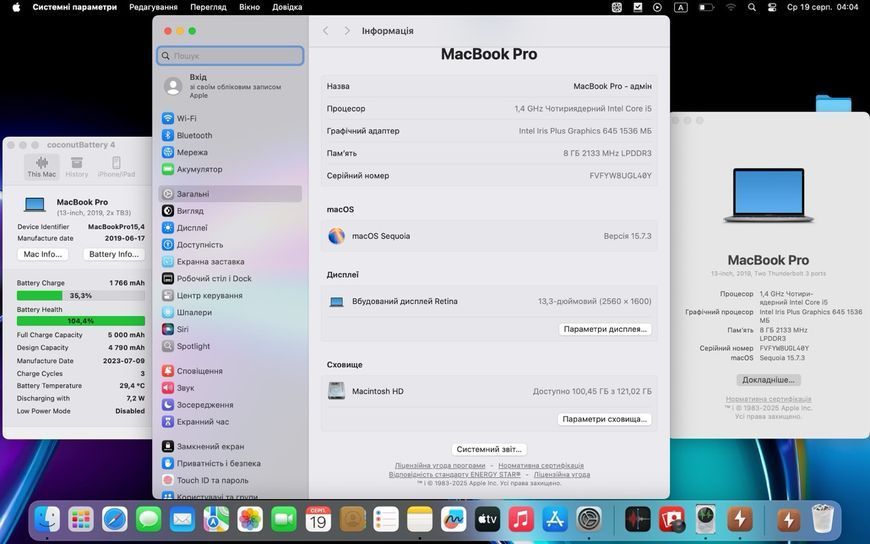Open the Mail app in the Dock
This screenshot has height=544, width=870.
pos(183,520)
